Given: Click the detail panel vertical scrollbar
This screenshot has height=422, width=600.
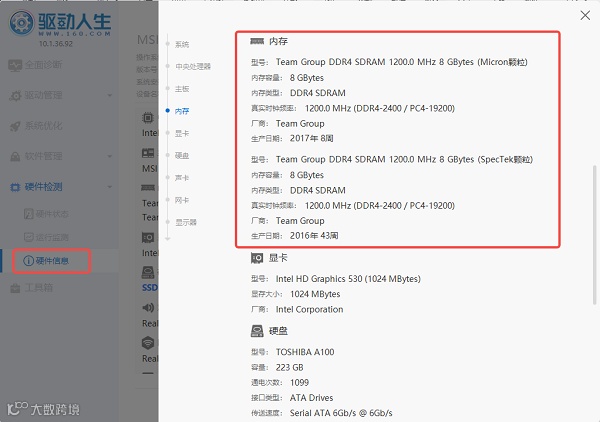Looking at the screenshot, I should pos(594,235).
